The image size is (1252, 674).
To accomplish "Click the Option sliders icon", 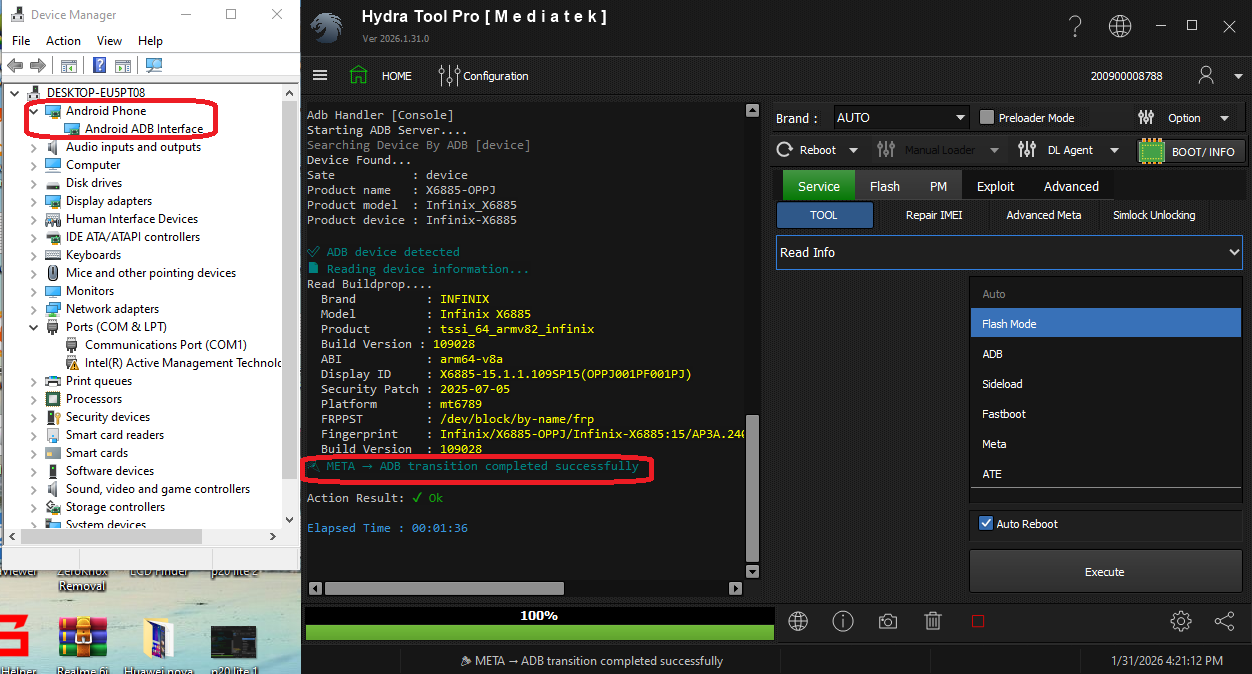I will pos(1147,118).
